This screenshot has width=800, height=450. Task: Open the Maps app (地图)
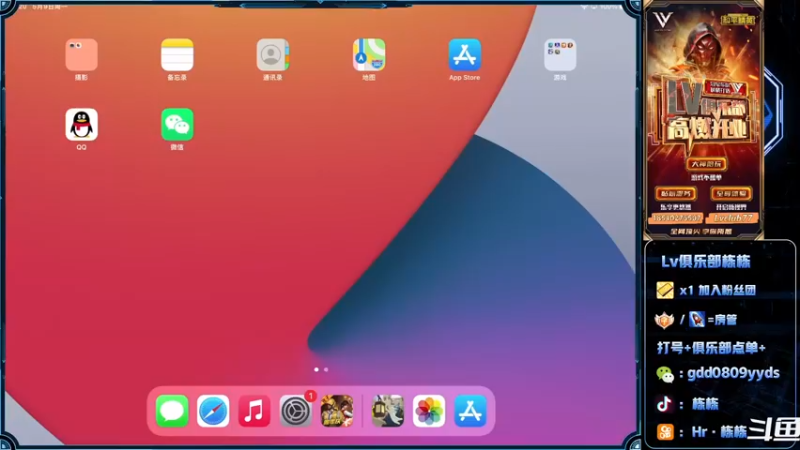(369, 55)
